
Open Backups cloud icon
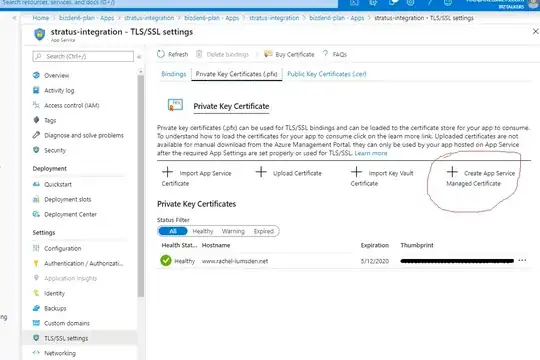coord(36,308)
